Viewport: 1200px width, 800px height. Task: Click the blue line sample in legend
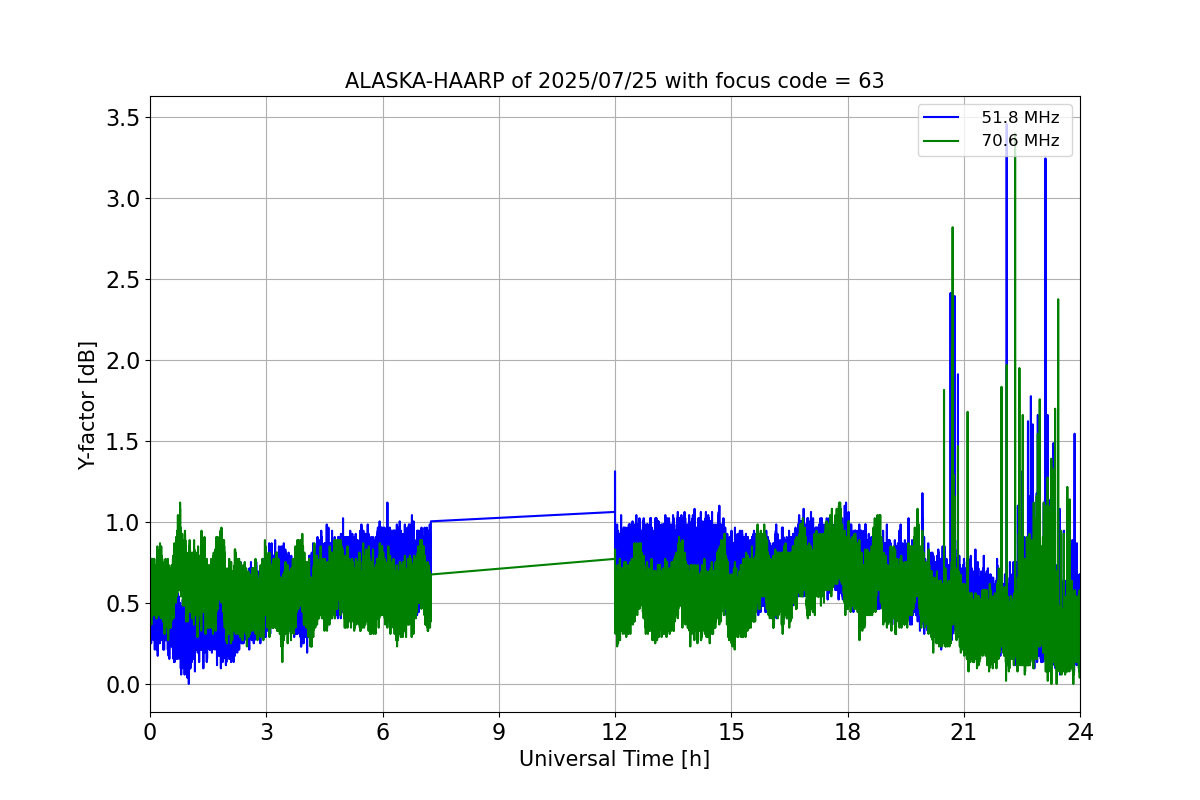click(942, 118)
